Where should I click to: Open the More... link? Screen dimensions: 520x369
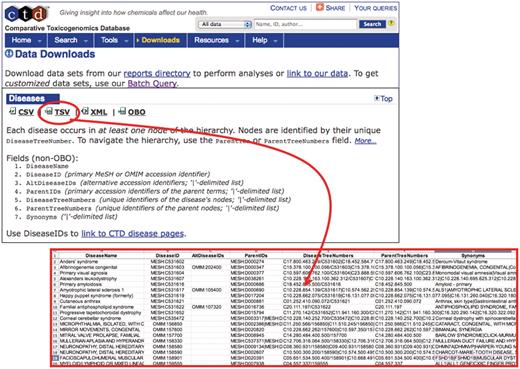coord(365,141)
